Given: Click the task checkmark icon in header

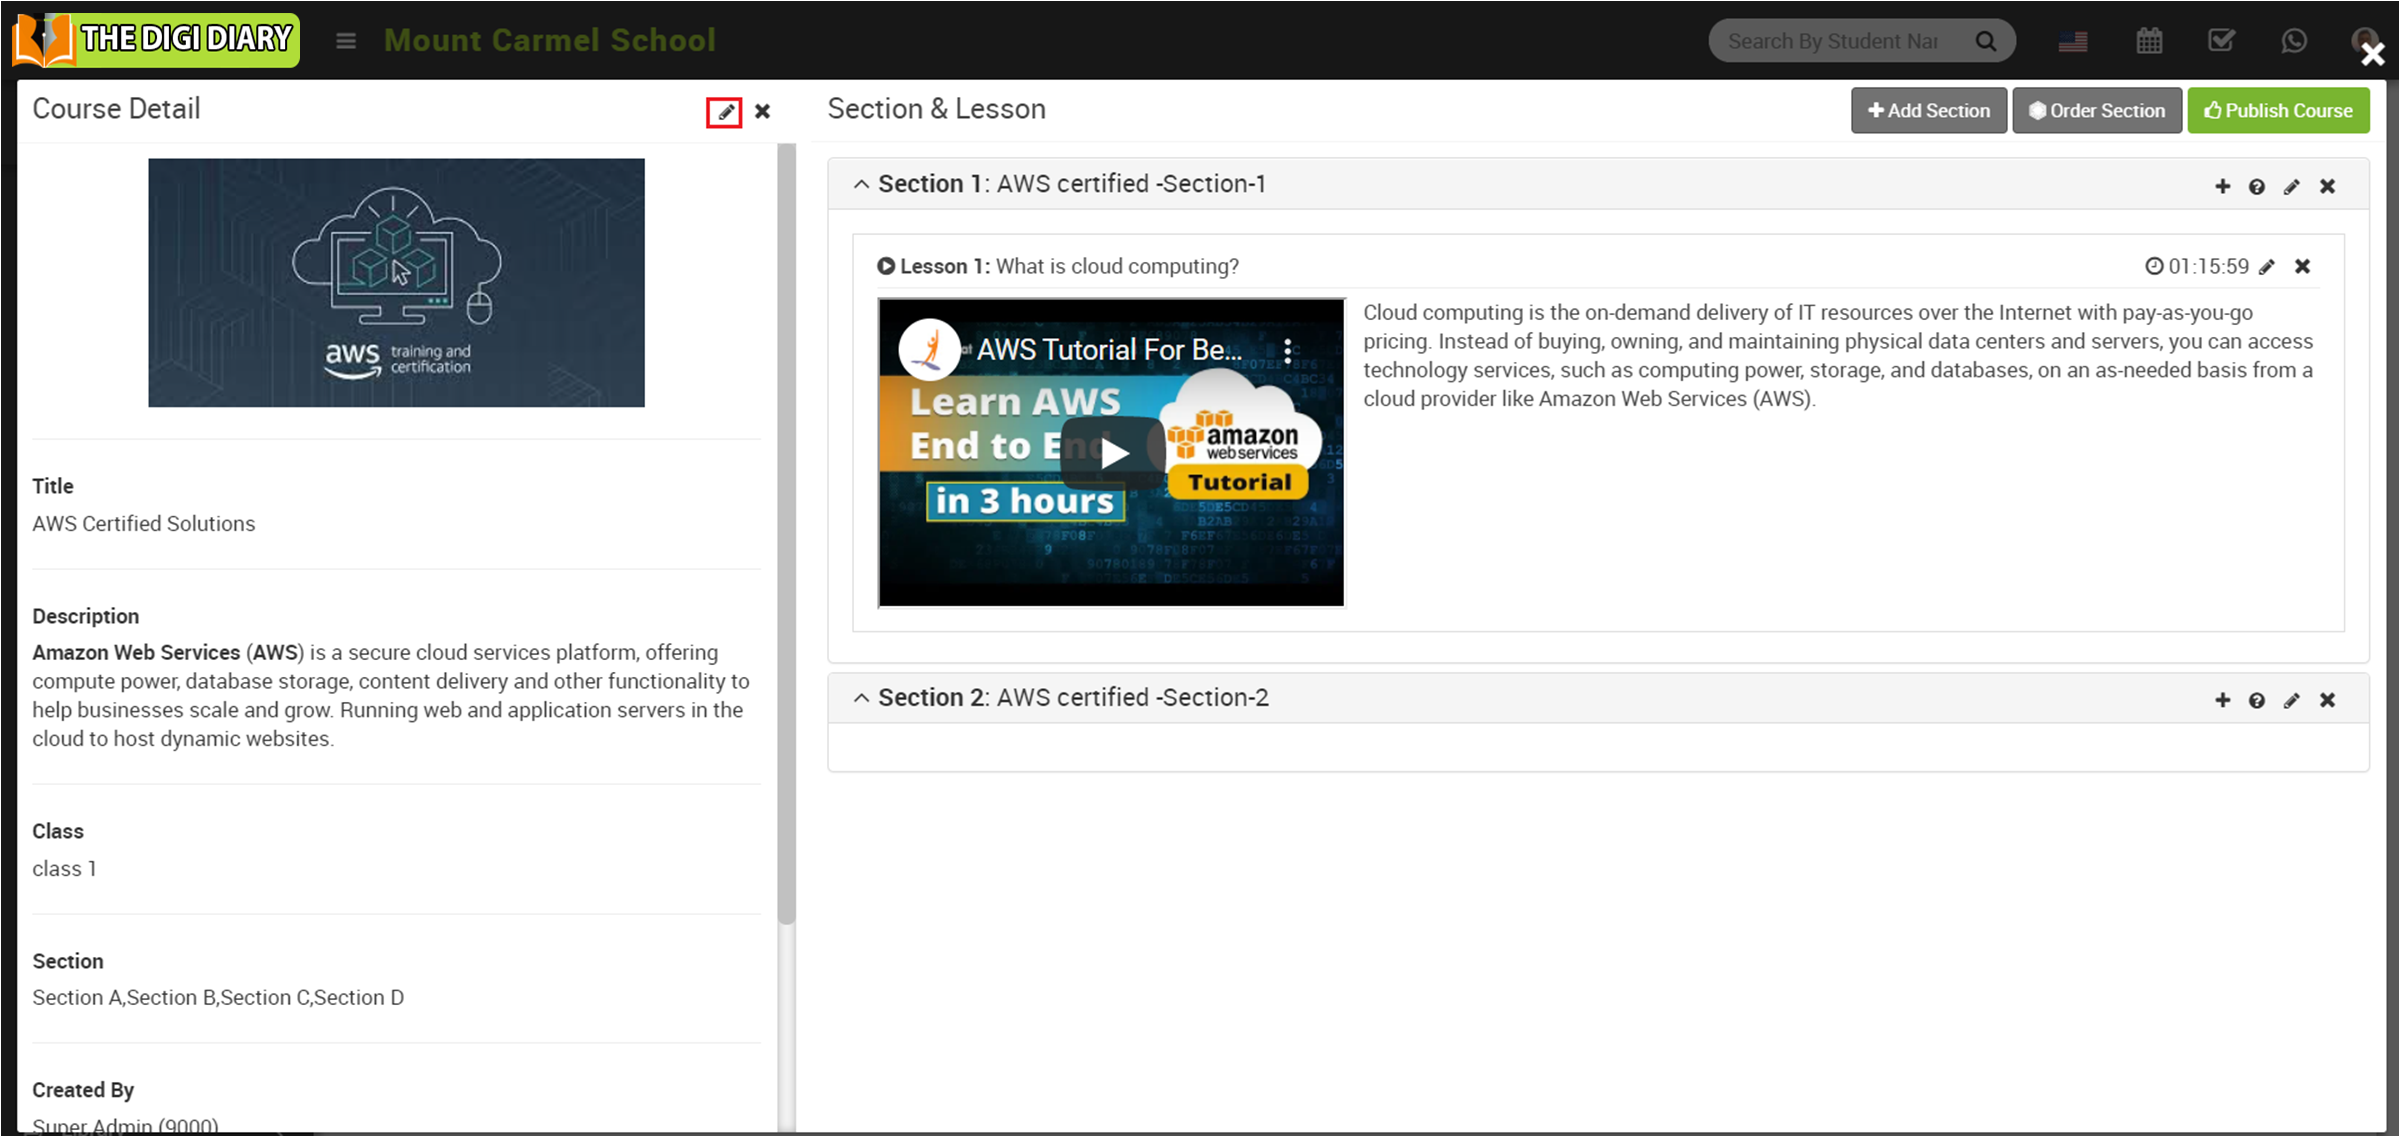Looking at the screenshot, I should click(2221, 41).
